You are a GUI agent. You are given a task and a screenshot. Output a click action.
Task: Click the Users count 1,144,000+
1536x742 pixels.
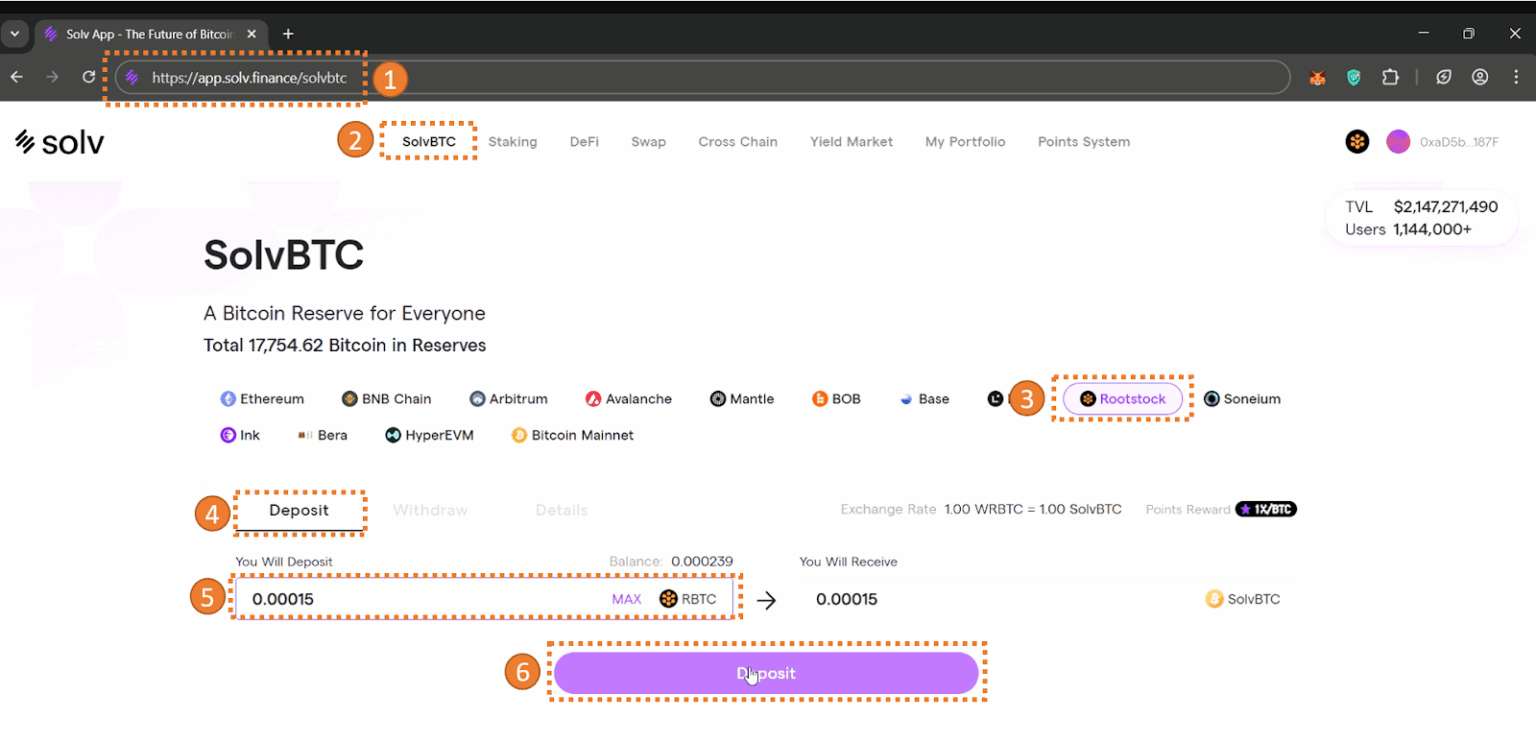pos(1432,229)
